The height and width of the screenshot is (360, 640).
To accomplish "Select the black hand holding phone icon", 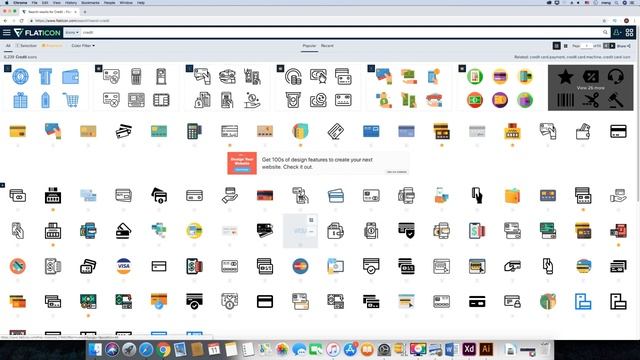I will 477,196.
